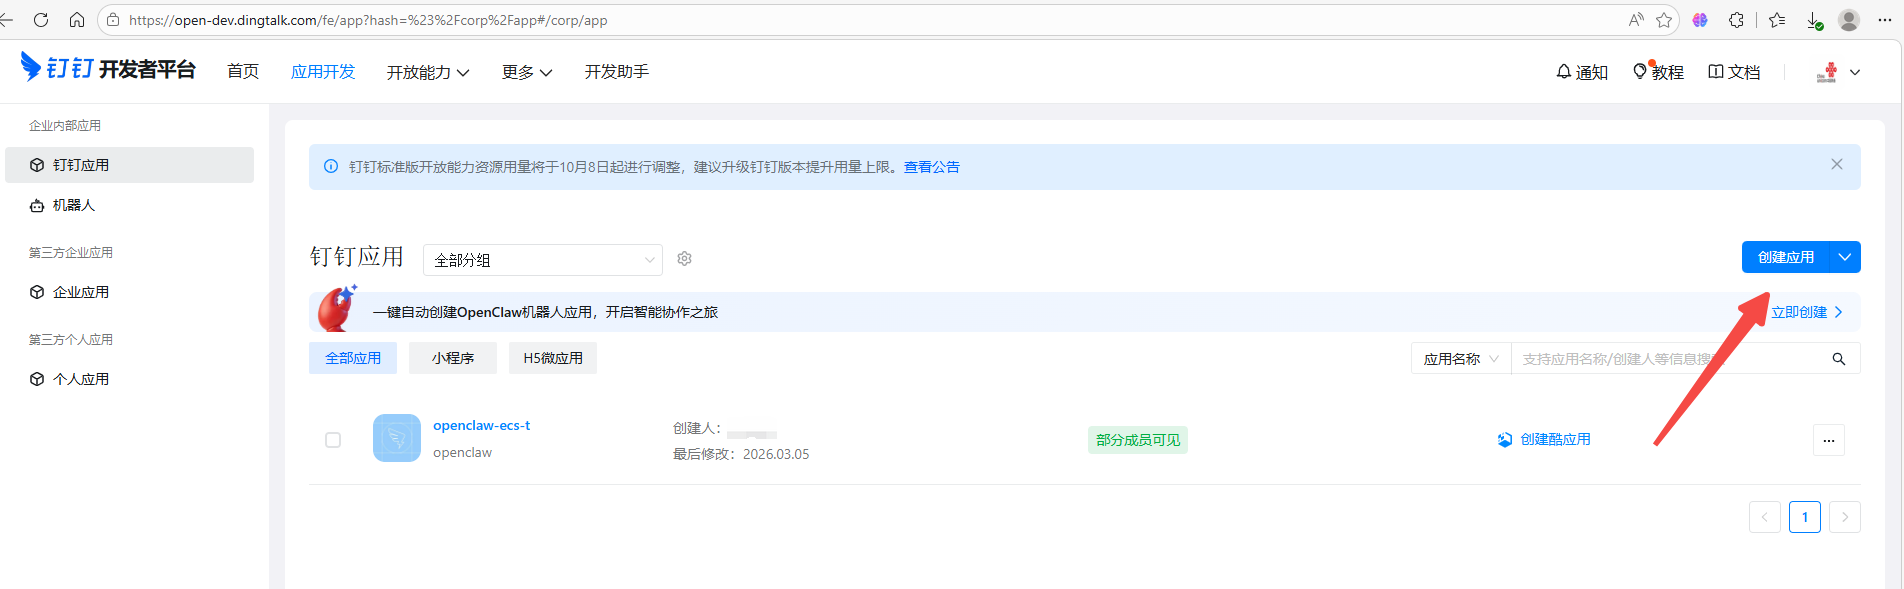Image resolution: width=1904 pixels, height=589 pixels.
Task: Switch to the 全部应用 tab
Action: [x=353, y=358]
